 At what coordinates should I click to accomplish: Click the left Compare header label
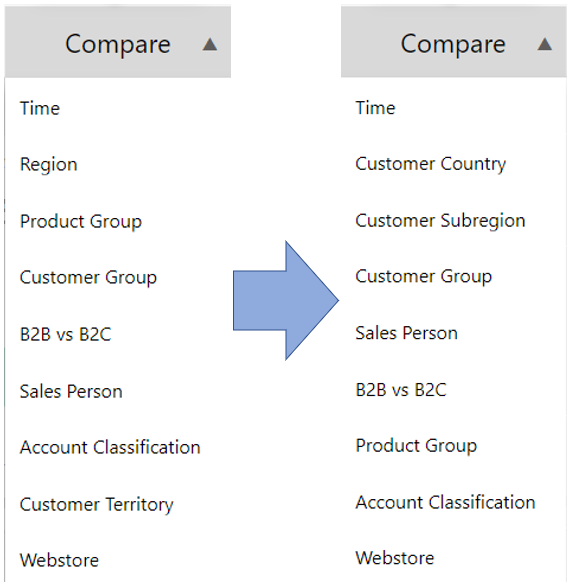118,44
